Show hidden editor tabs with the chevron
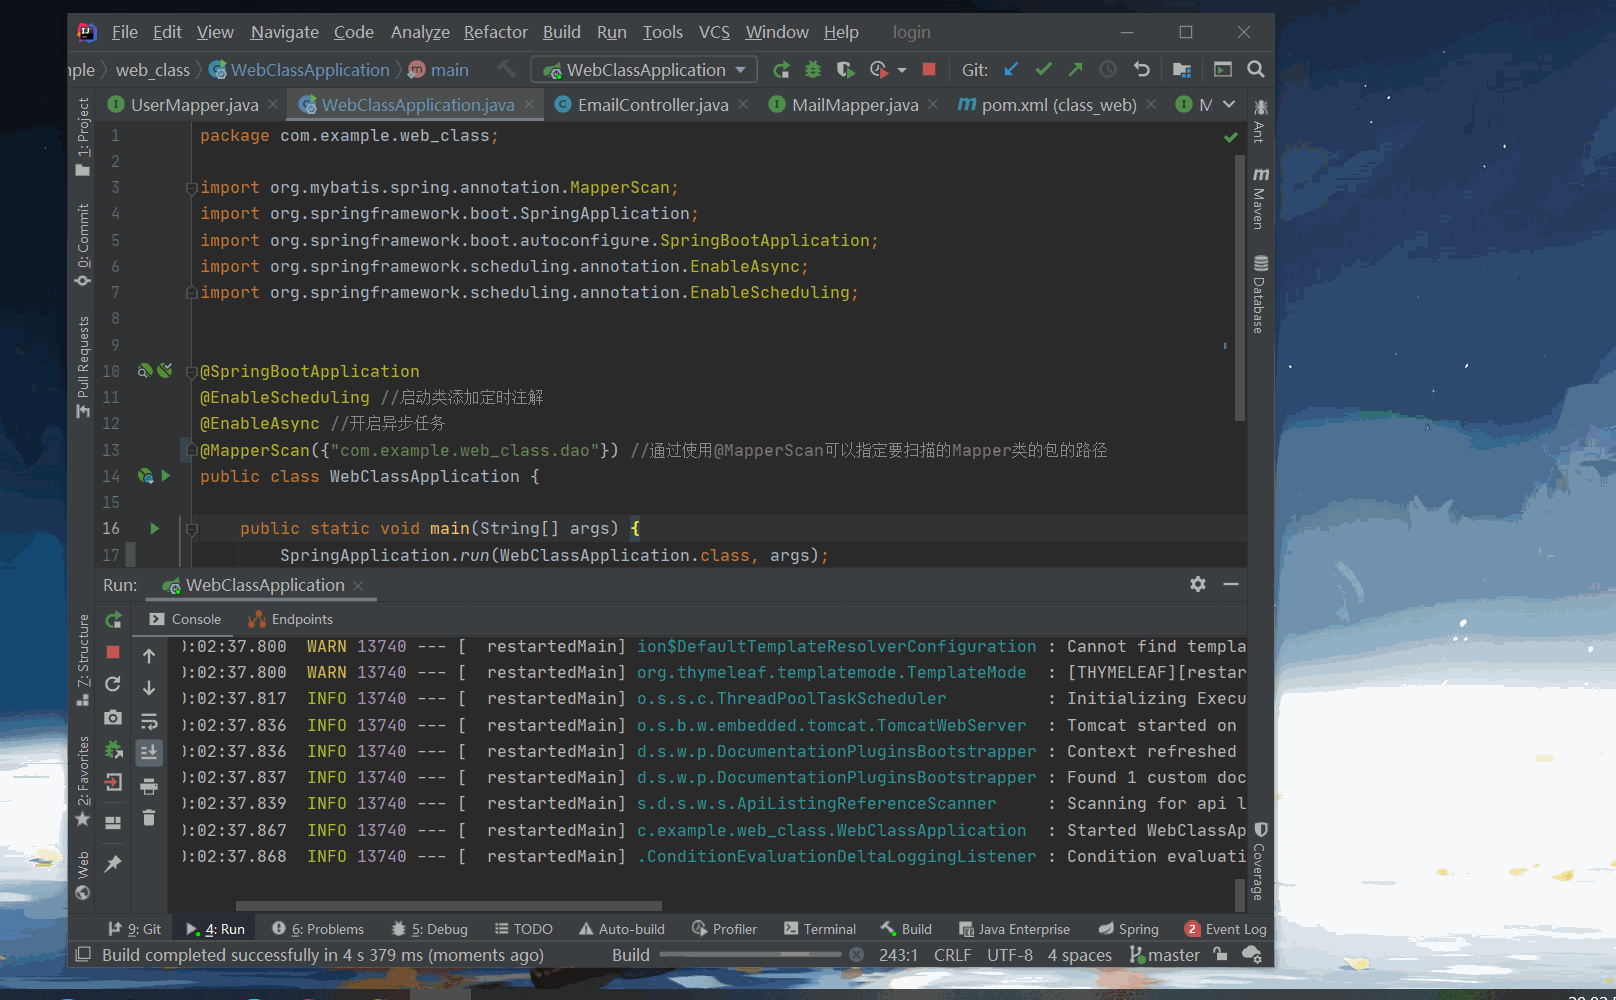This screenshot has width=1616, height=1000. (x=1229, y=104)
